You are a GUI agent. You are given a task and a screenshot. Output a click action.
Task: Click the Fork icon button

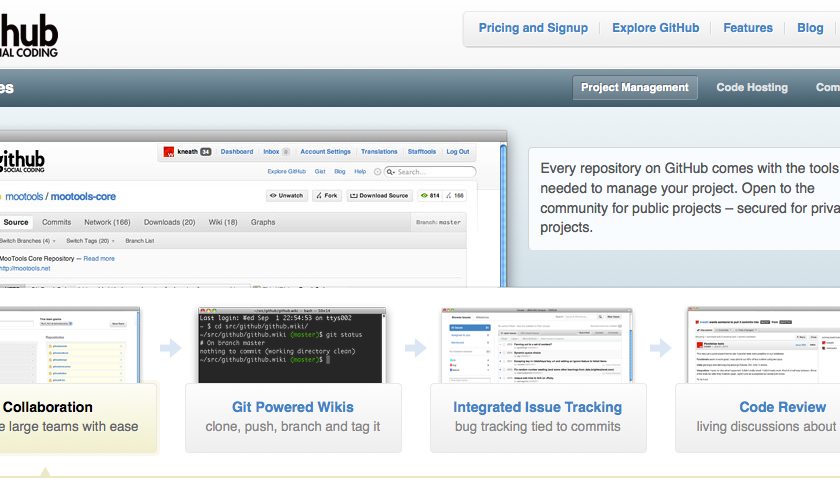tap(319, 196)
